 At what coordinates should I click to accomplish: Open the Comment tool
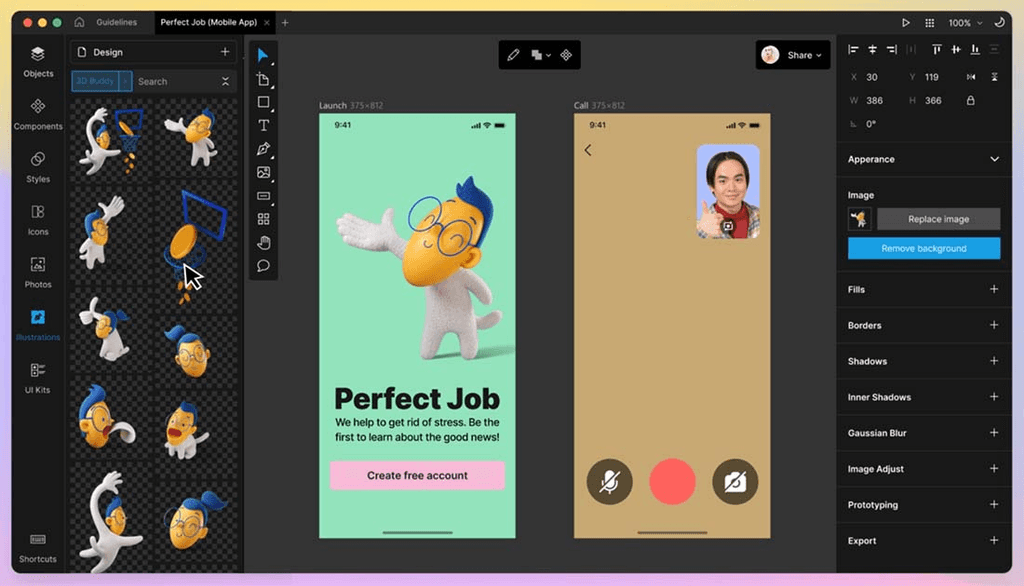click(264, 265)
